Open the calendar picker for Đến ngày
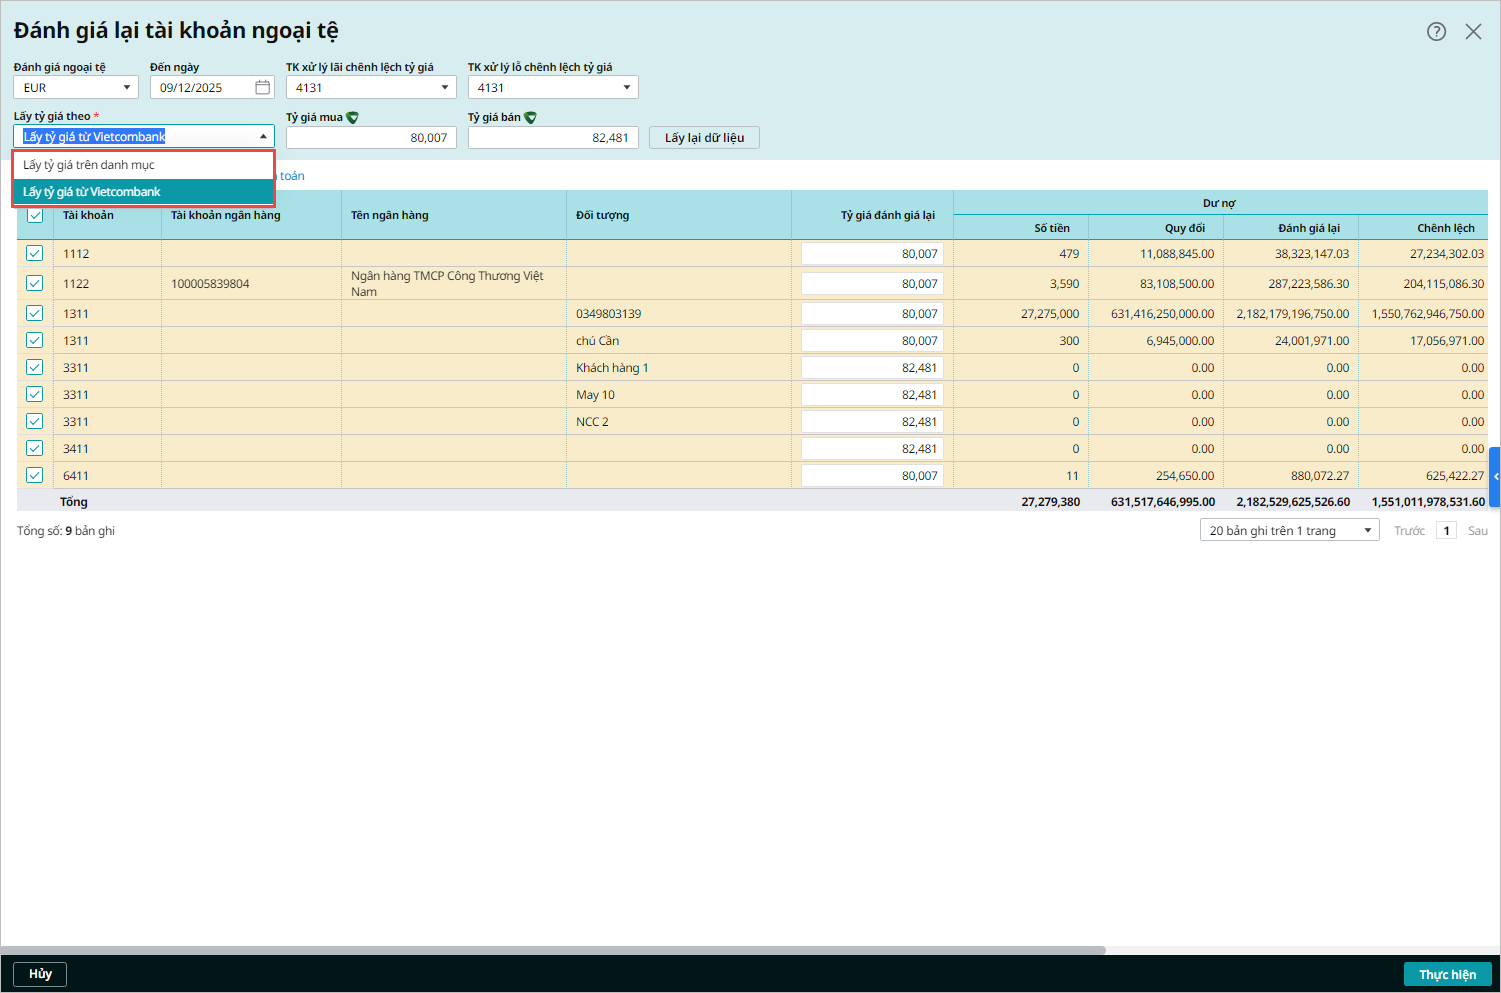 [x=262, y=88]
